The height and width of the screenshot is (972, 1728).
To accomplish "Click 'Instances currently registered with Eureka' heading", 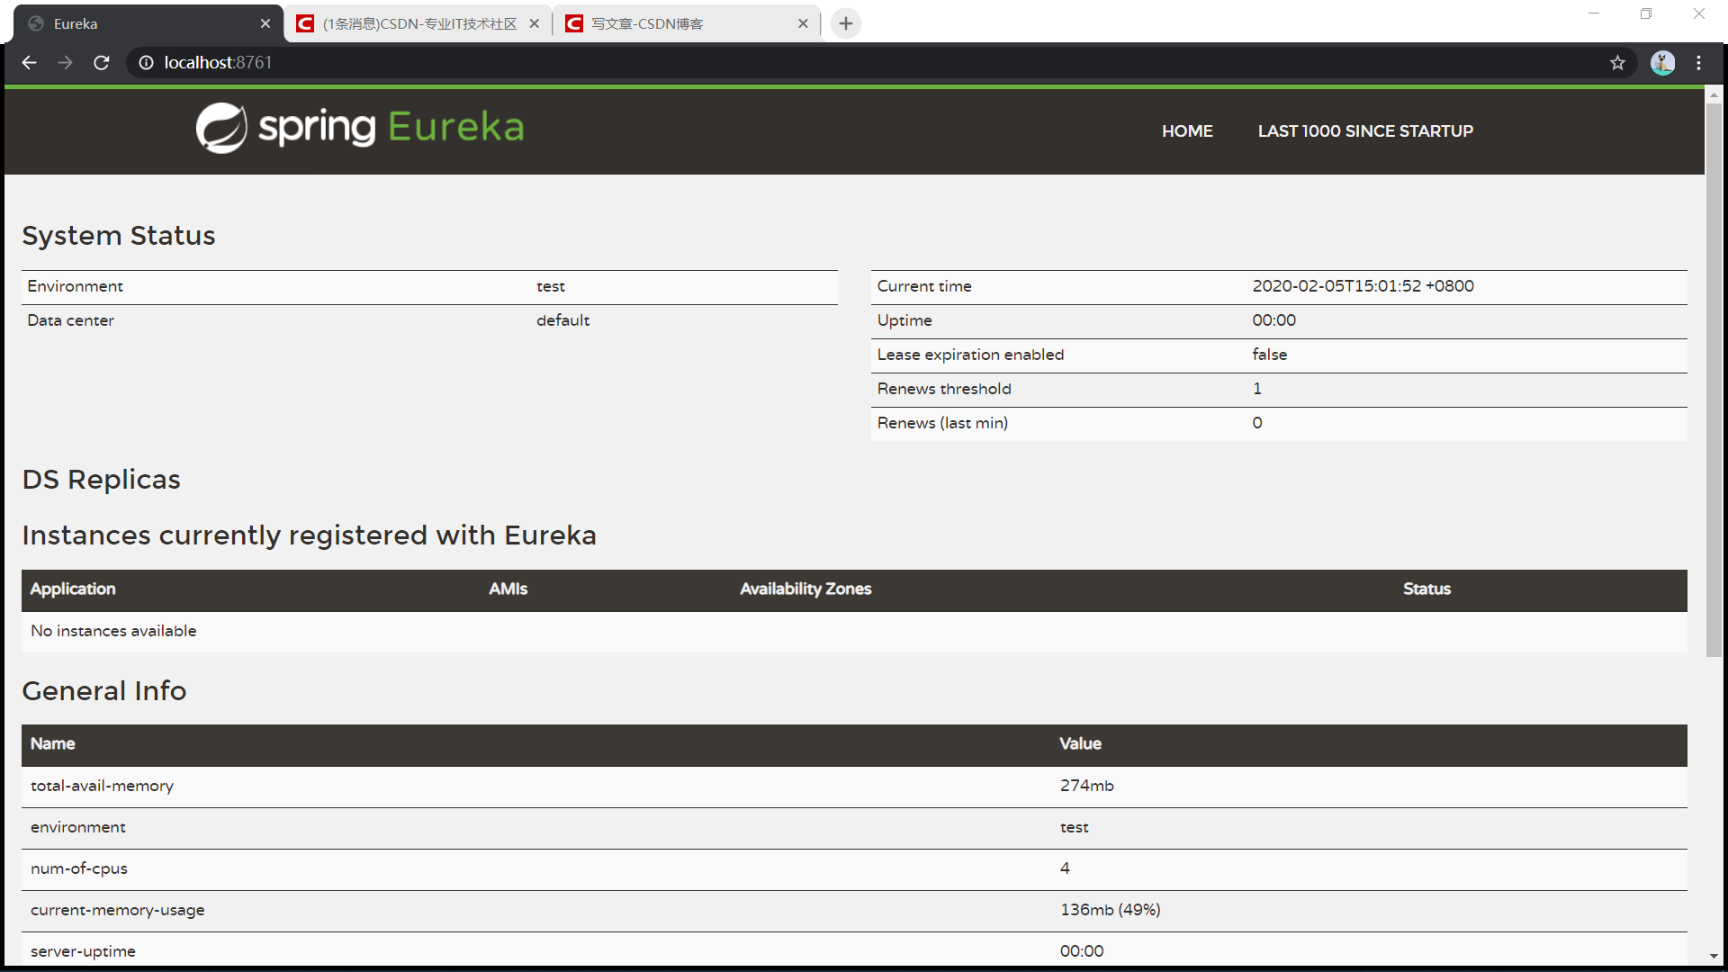I will (x=309, y=535).
